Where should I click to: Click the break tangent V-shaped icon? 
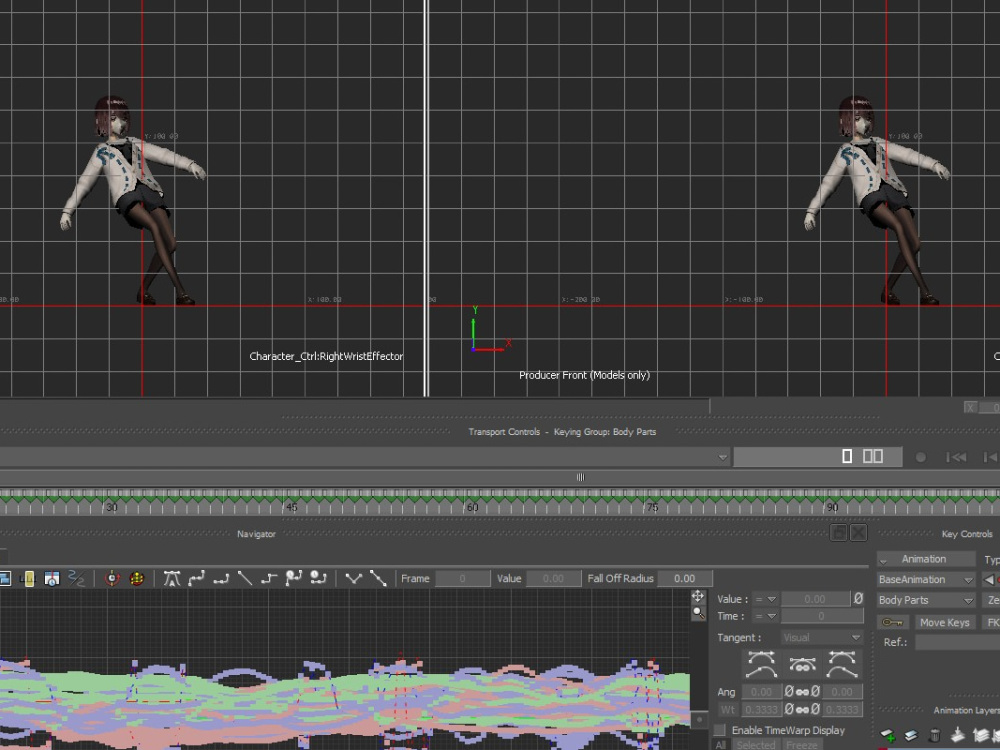click(x=353, y=578)
